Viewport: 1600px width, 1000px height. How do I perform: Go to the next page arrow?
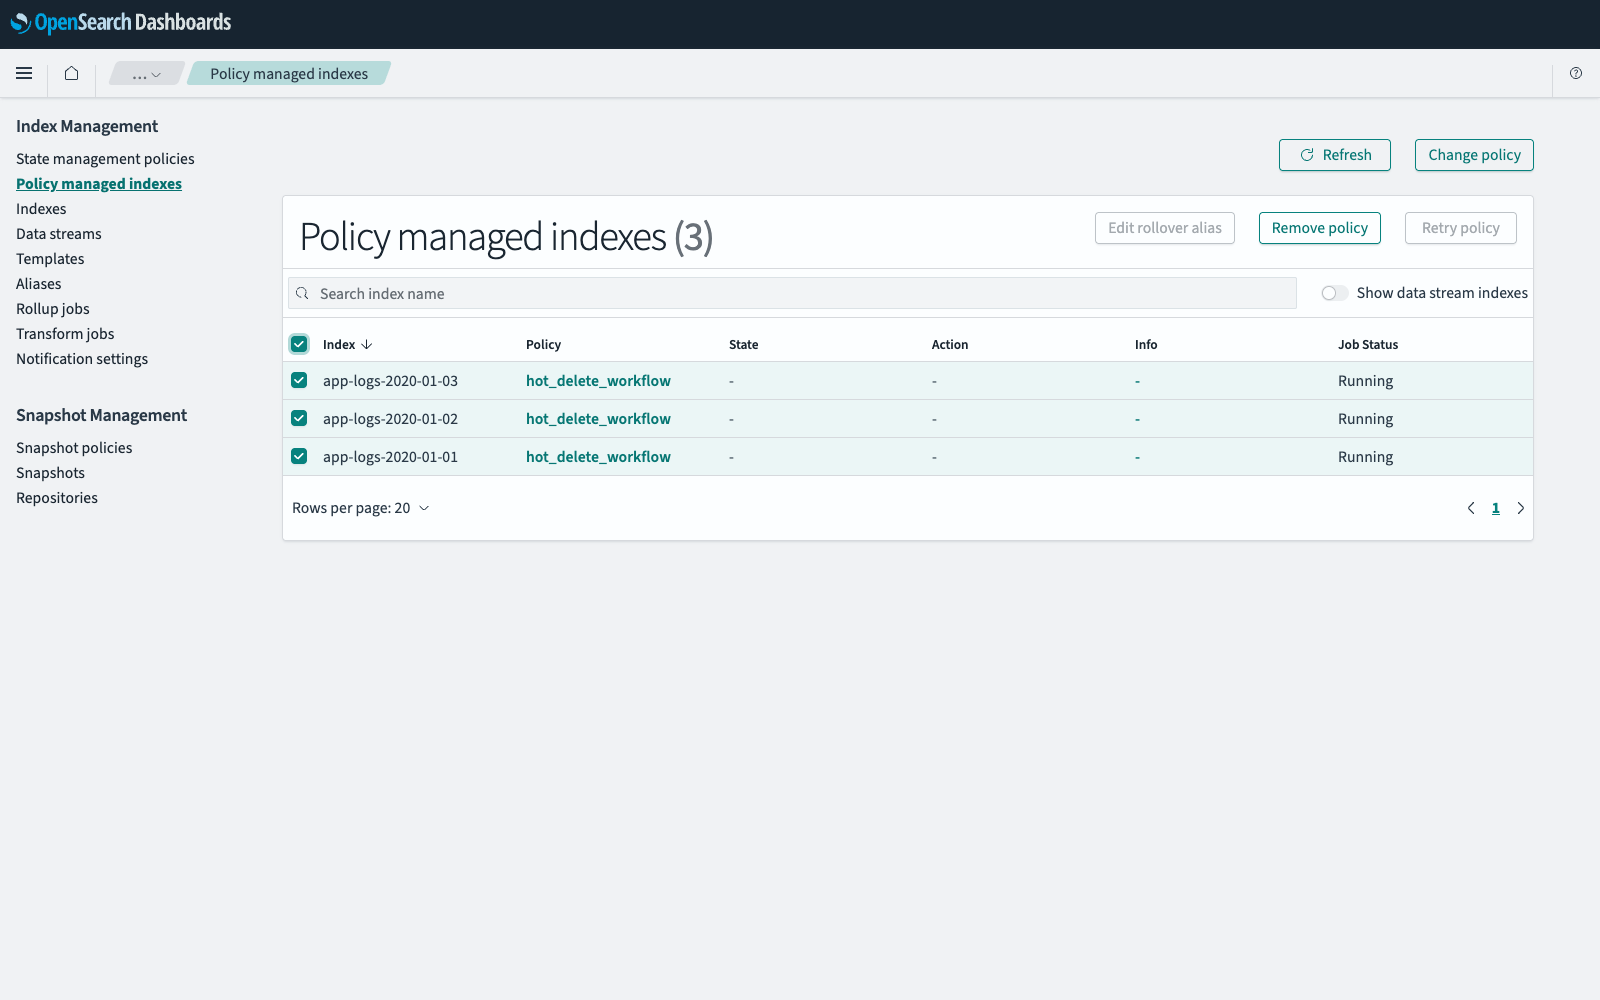click(x=1521, y=508)
